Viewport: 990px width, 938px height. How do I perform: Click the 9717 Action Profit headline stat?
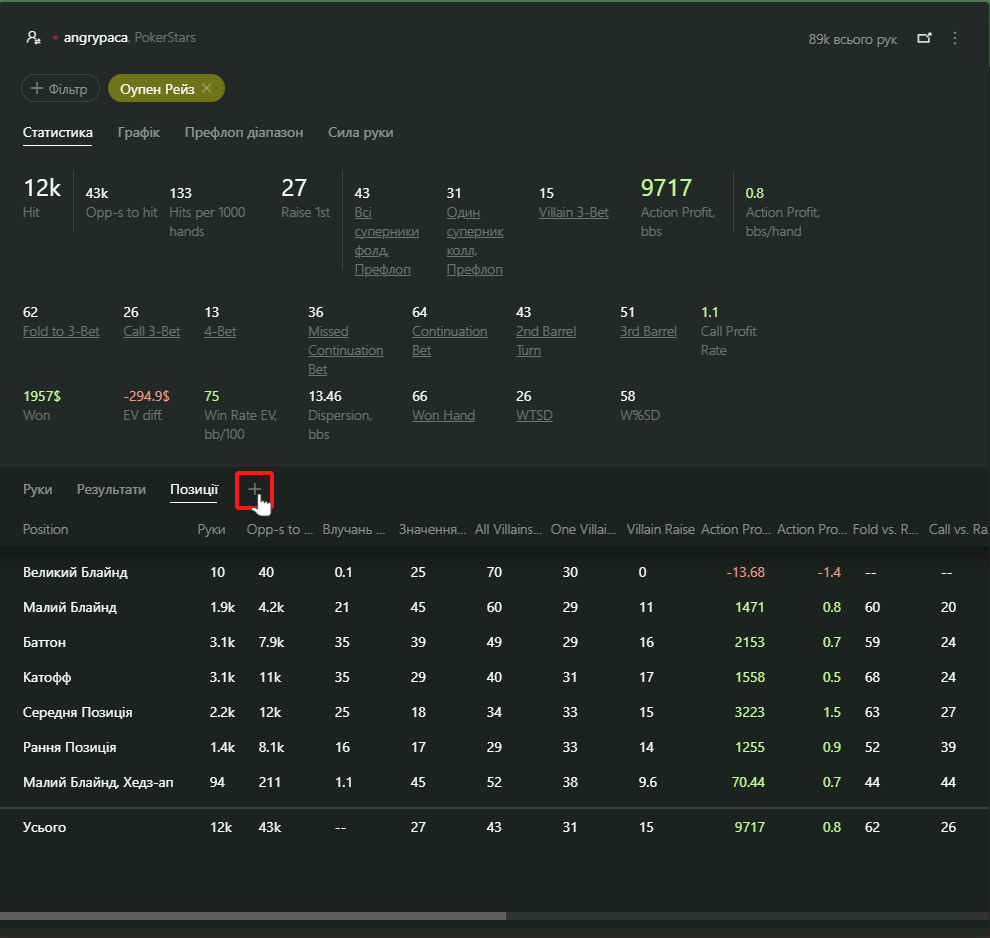coord(666,187)
